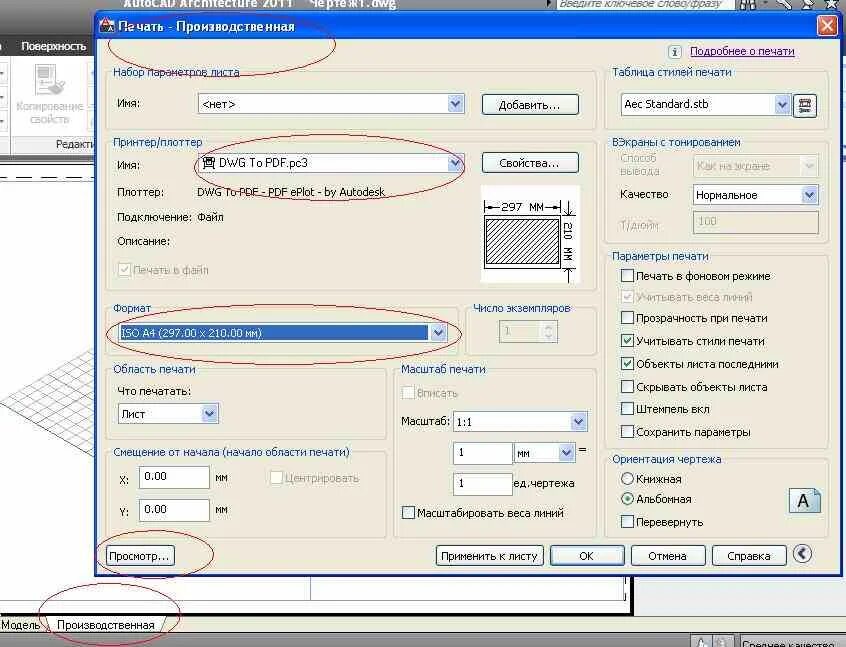The image size is (846, 647).
Task: Open Подробнее о печати link
Action: 742,51
